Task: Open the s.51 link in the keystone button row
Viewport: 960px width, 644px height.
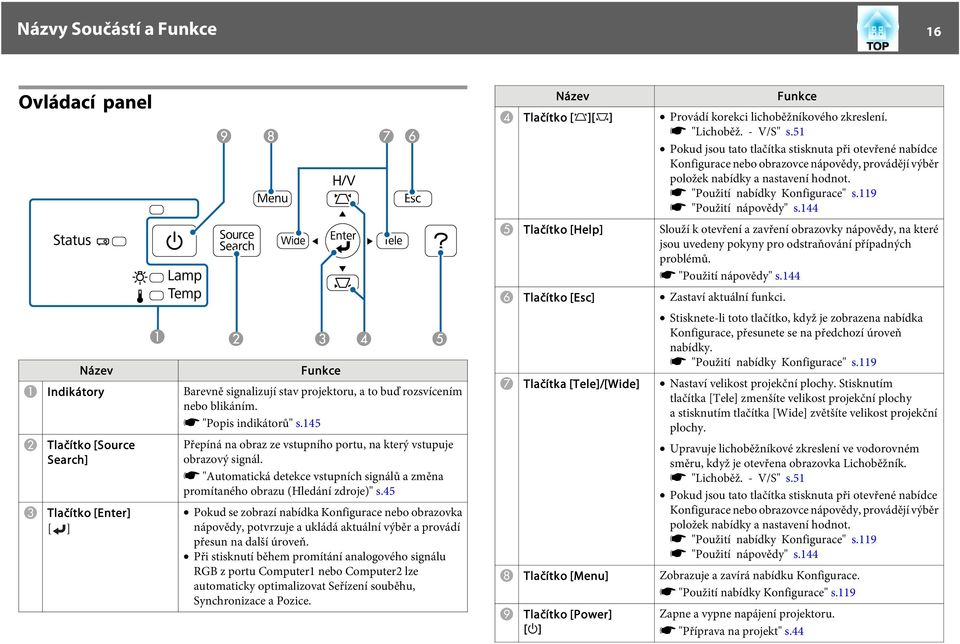Action: click(795, 132)
